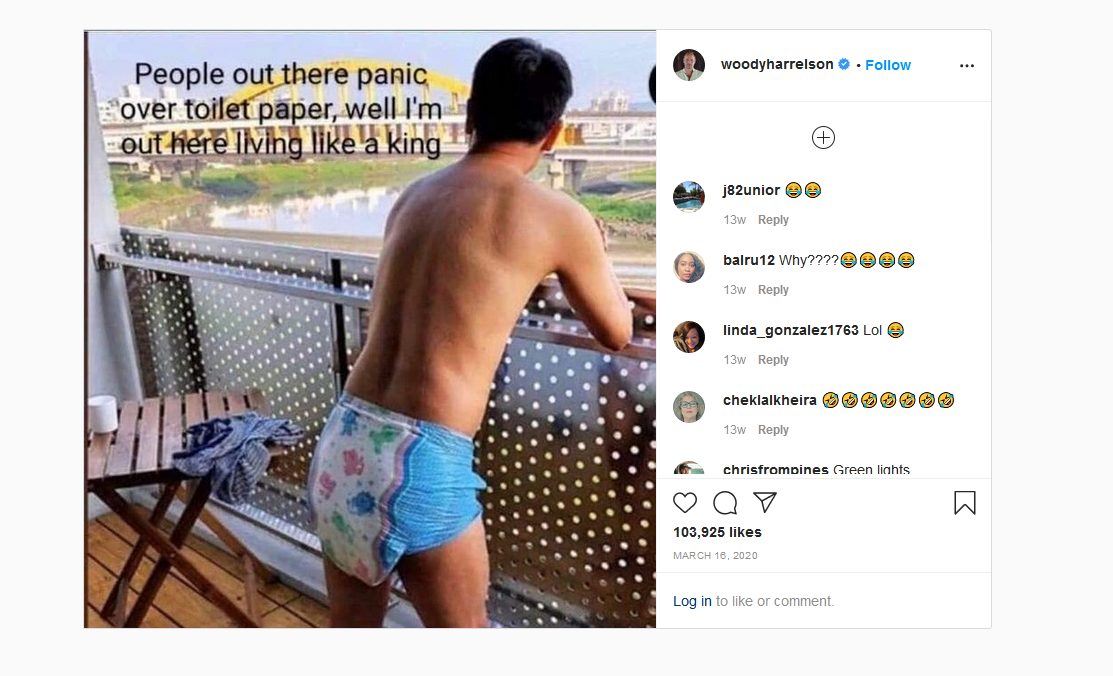Like the post with the heart icon

tap(685, 503)
